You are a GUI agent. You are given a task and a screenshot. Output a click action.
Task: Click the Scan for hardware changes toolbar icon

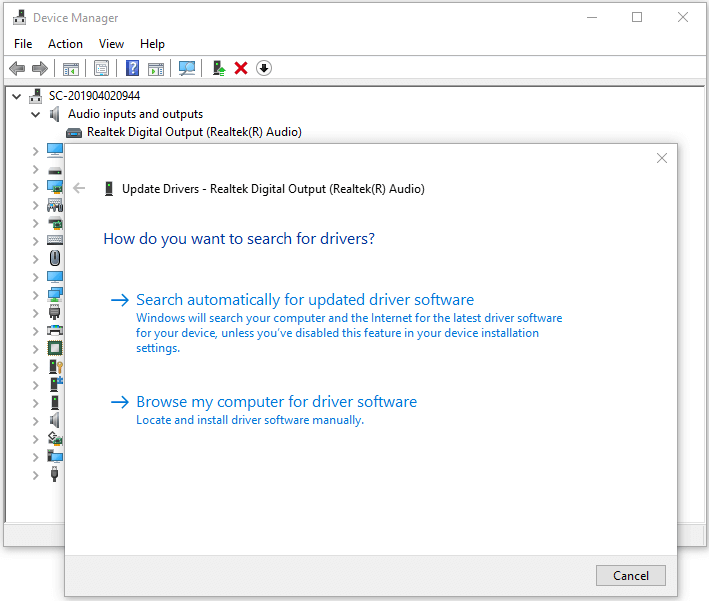pyautogui.click(x=187, y=68)
